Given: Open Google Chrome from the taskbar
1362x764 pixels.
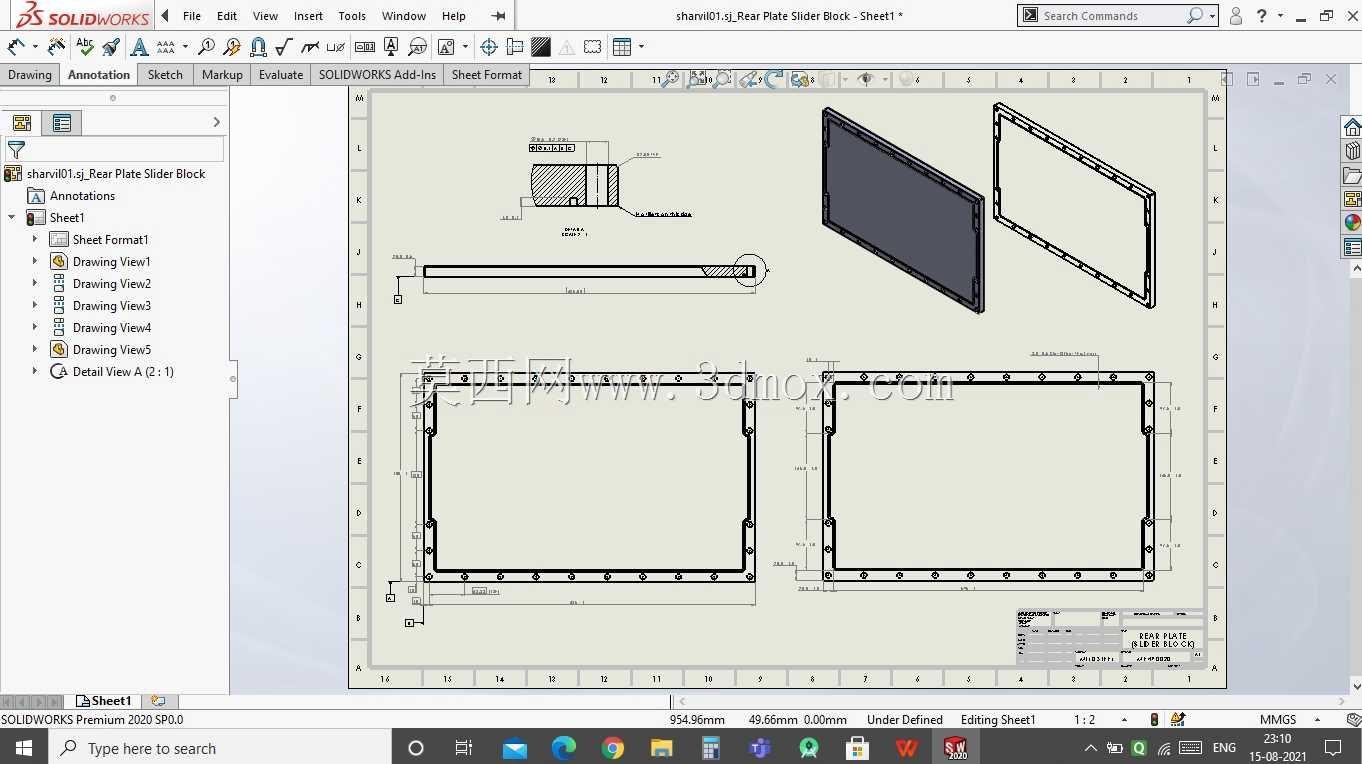Looking at the screenshot, I should pyautogui.click(x=613, y=748).
